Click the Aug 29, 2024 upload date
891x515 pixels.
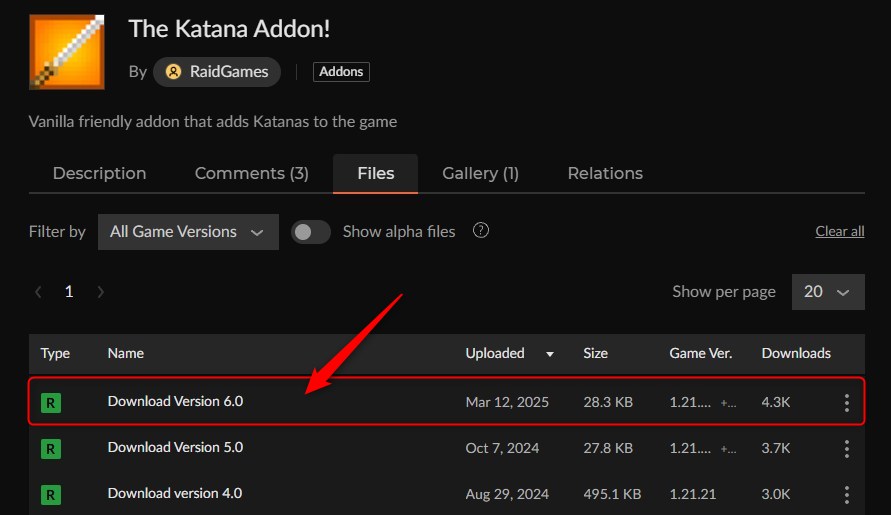[x=507, y=495]
